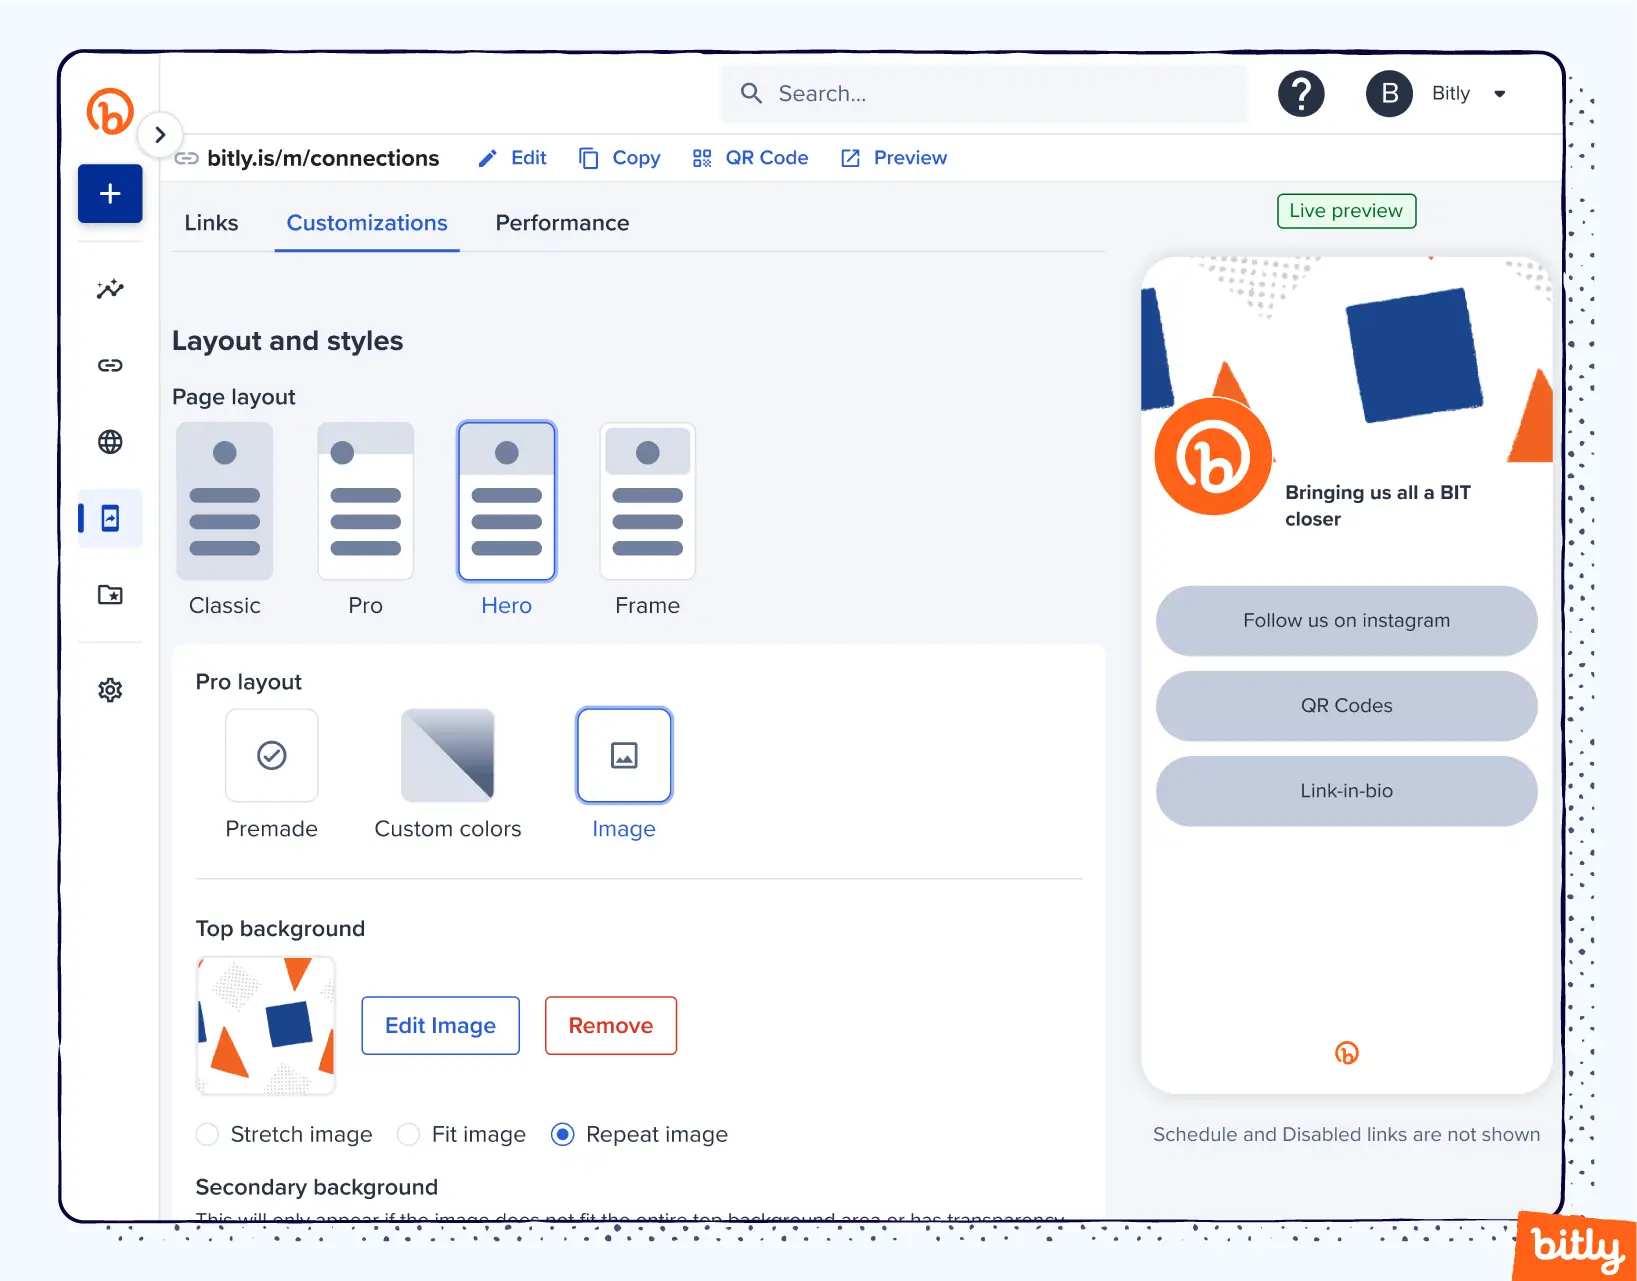
Task: Open the QR Code option in toolbar
Action: coord(750,158)
